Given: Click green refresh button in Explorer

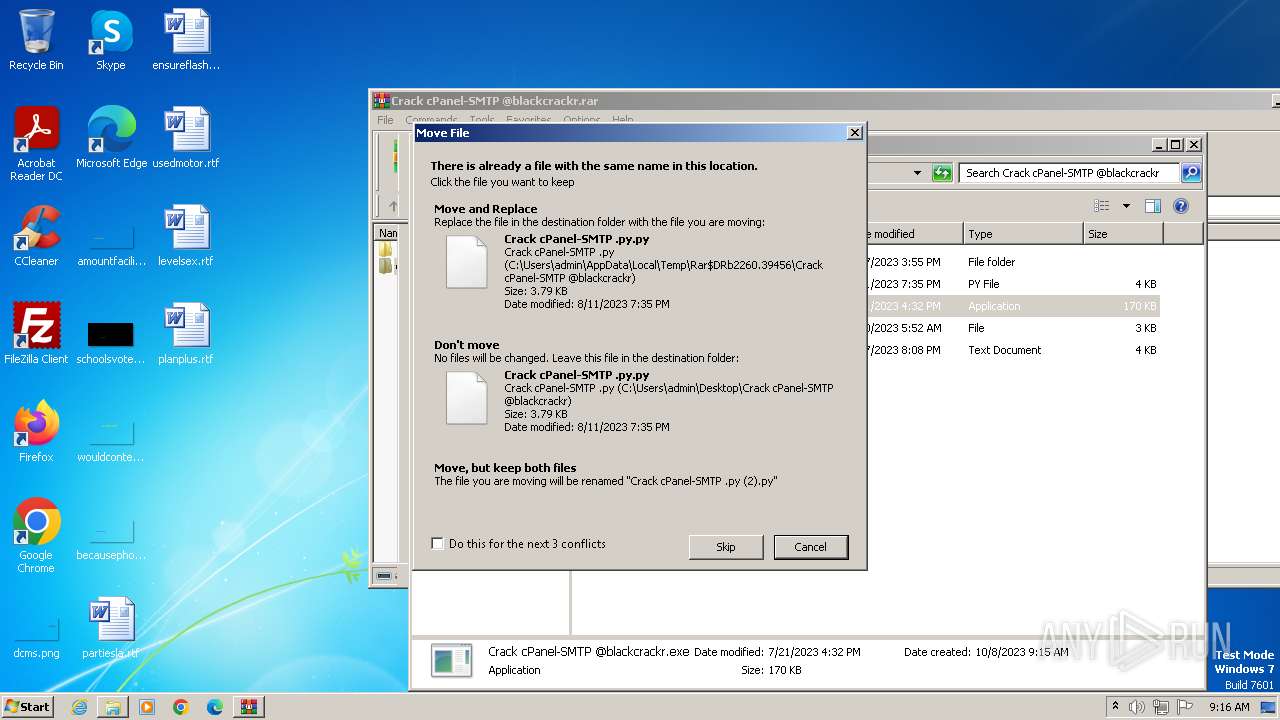Looking at the screenshot, I should [x=942, y=173].
